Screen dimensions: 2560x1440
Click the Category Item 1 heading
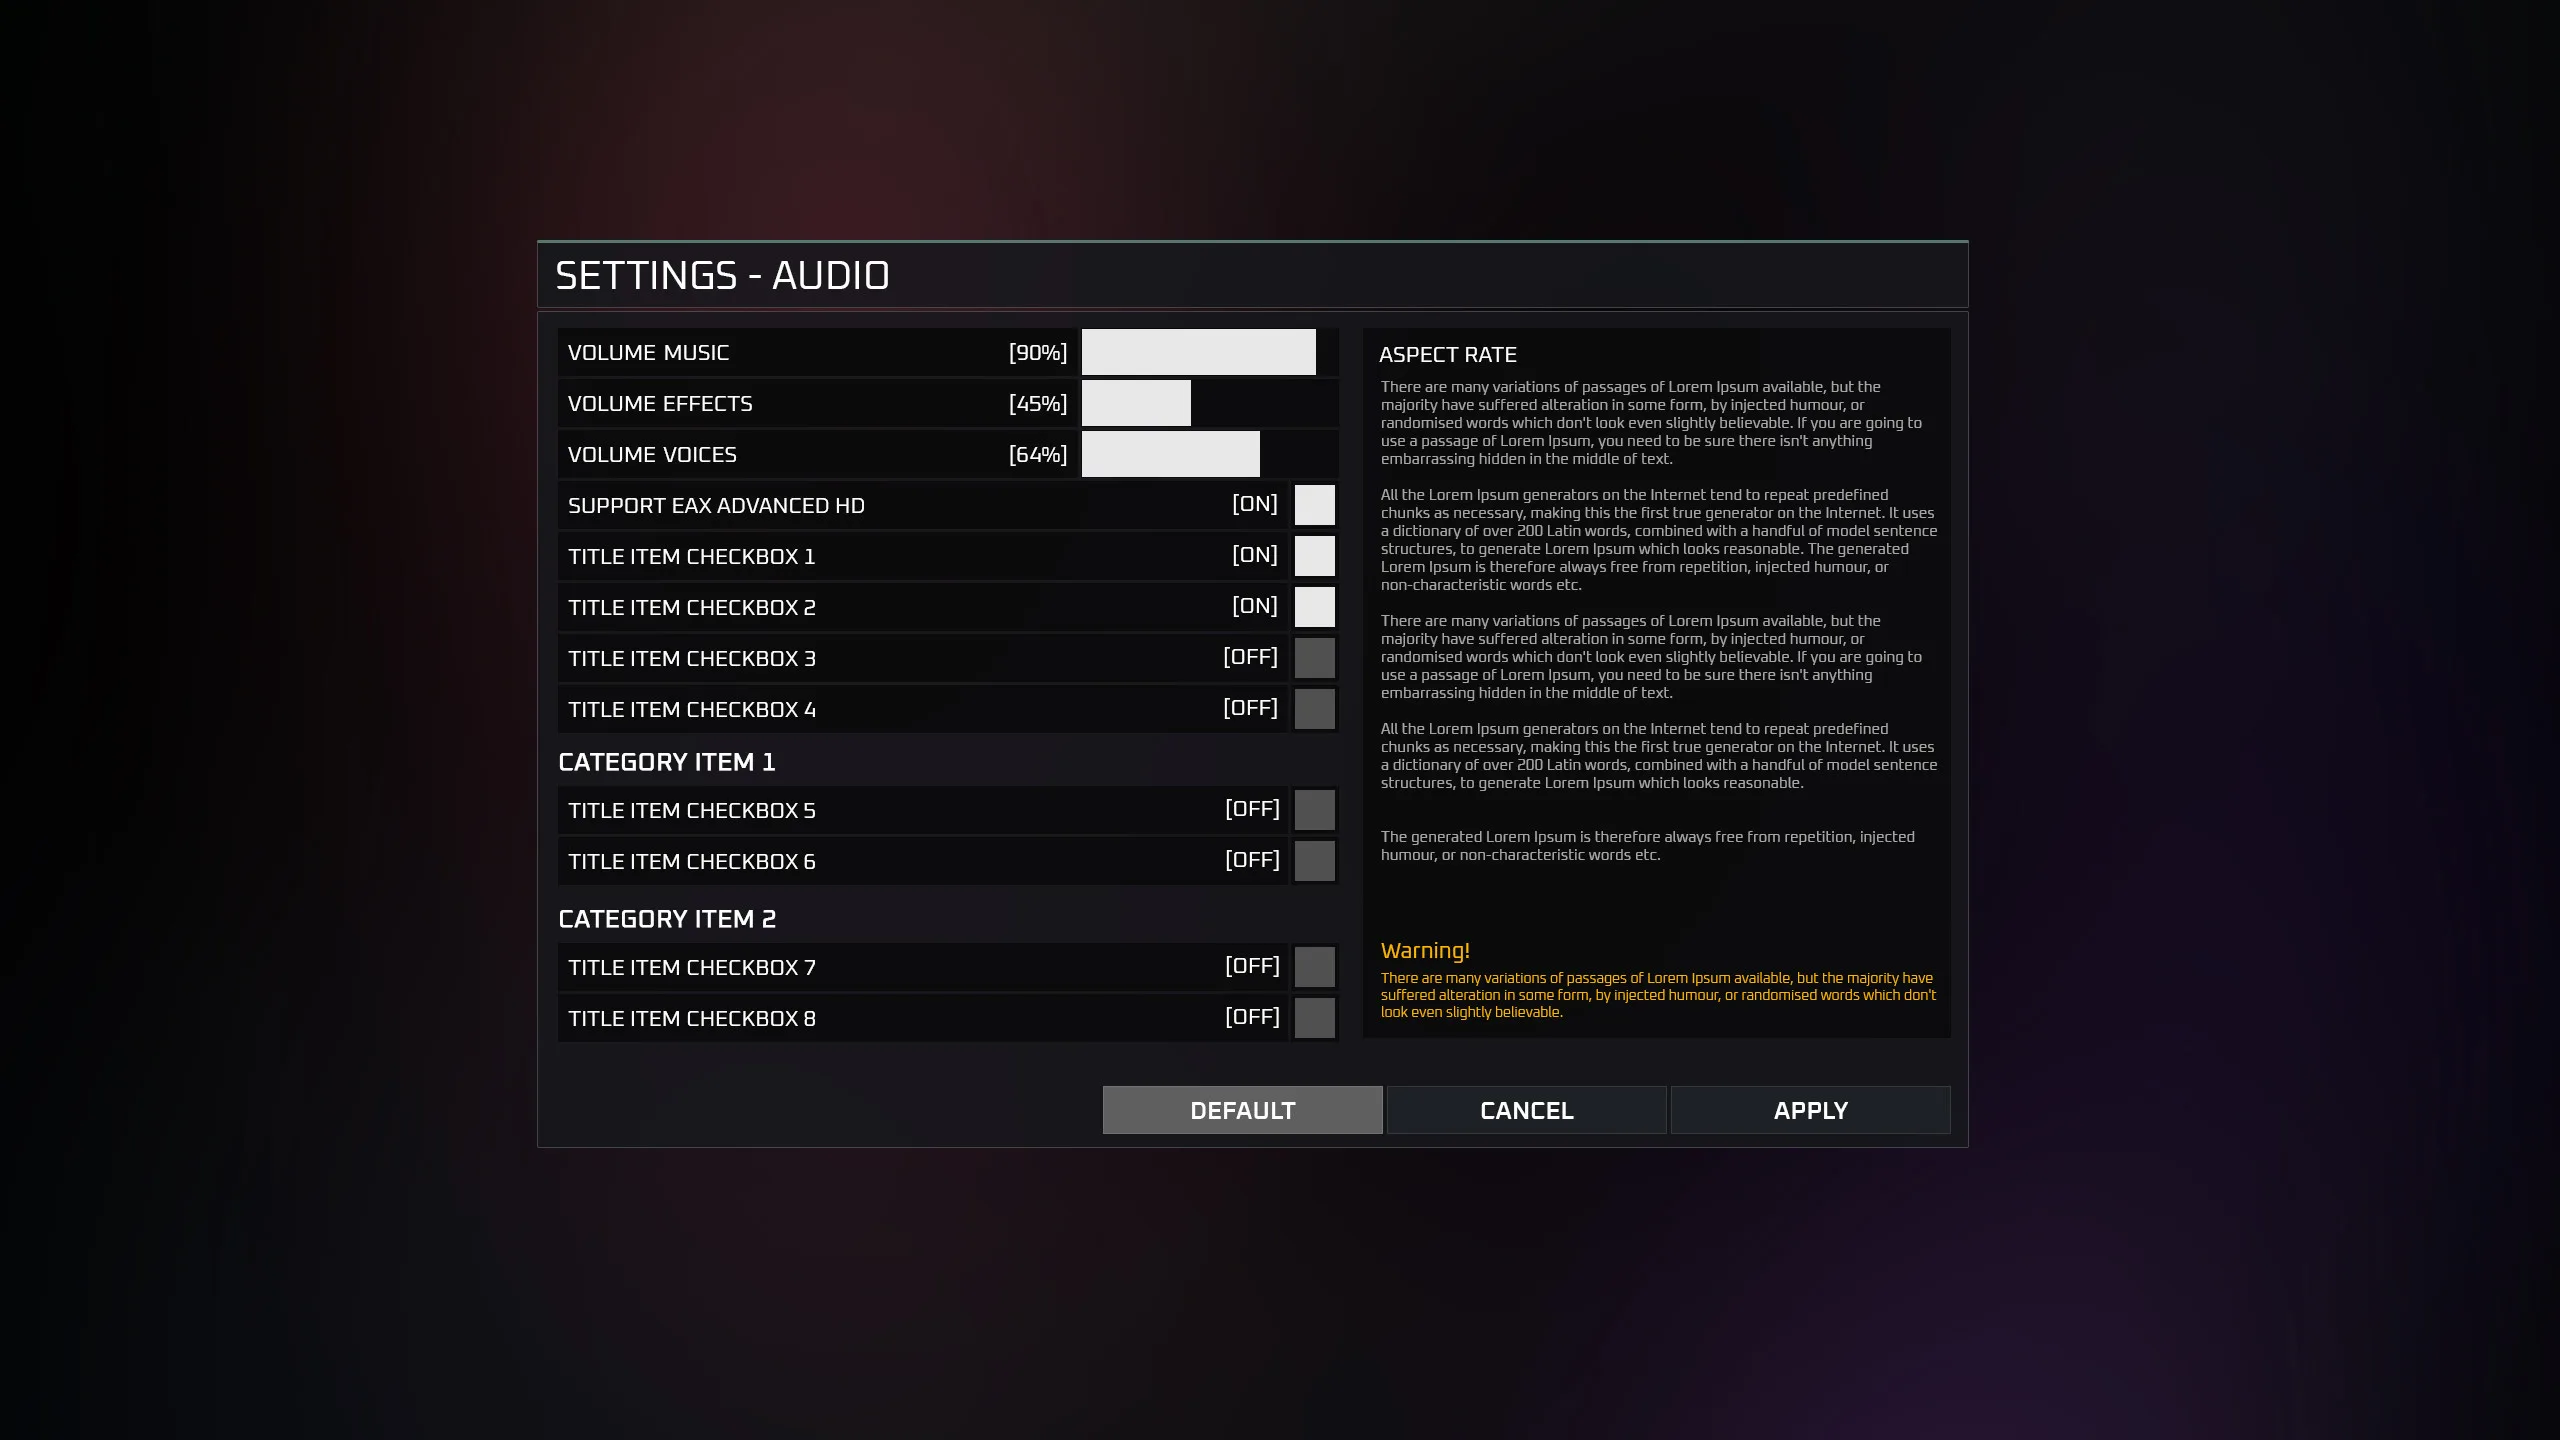click(667, 762)
